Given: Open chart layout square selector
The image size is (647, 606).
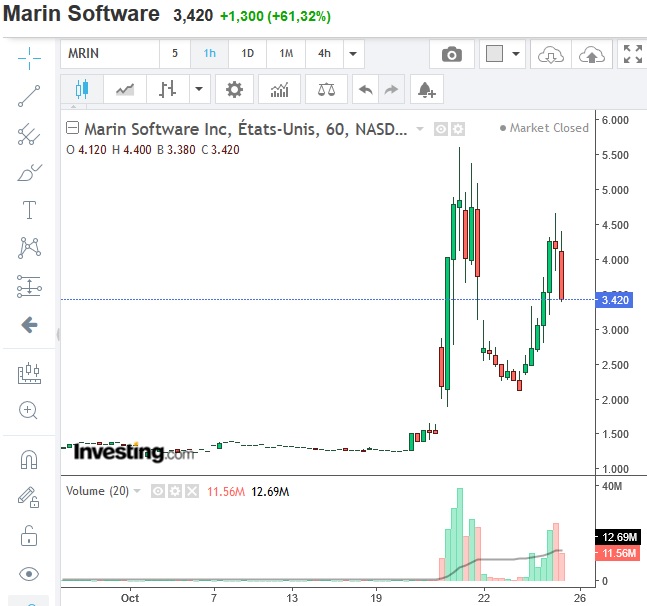Looking at the screenshot, I should click(494, 54).
